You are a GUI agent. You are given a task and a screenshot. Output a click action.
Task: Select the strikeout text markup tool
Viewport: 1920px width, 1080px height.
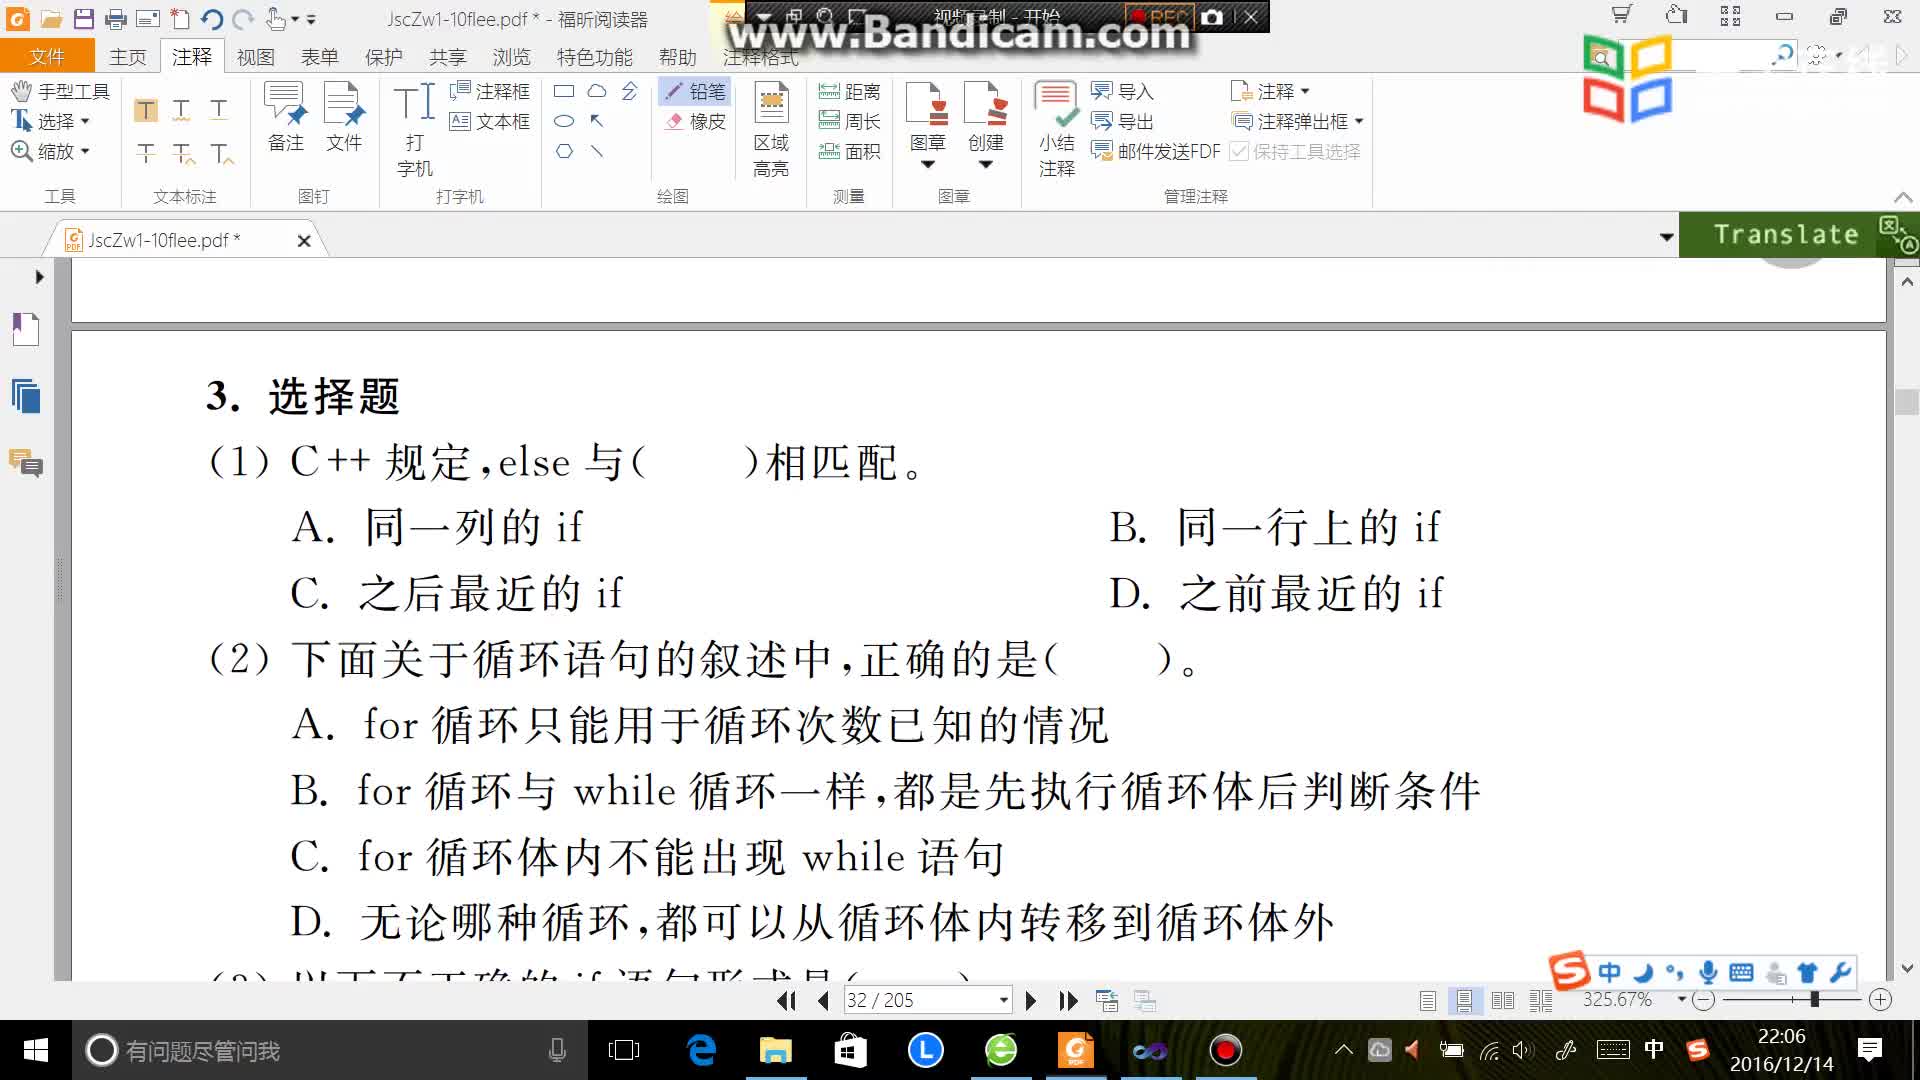[146, 153]
